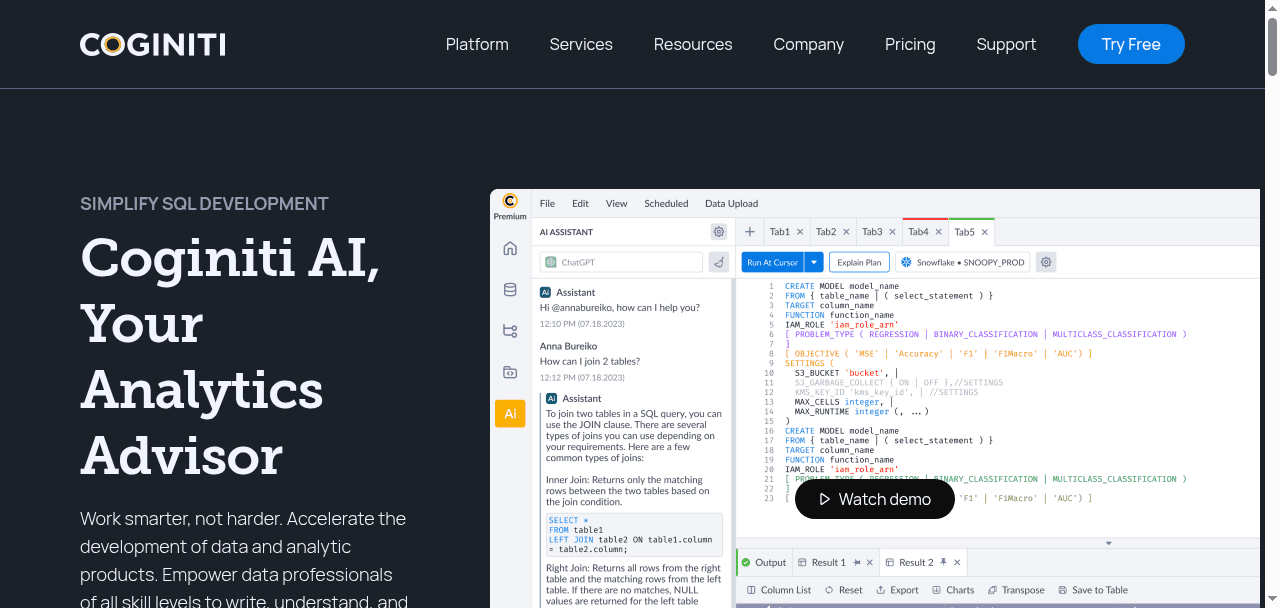The image size is (1280, 608).
Task: Pin the Result 1 tab
Action: tap(855, 562)
